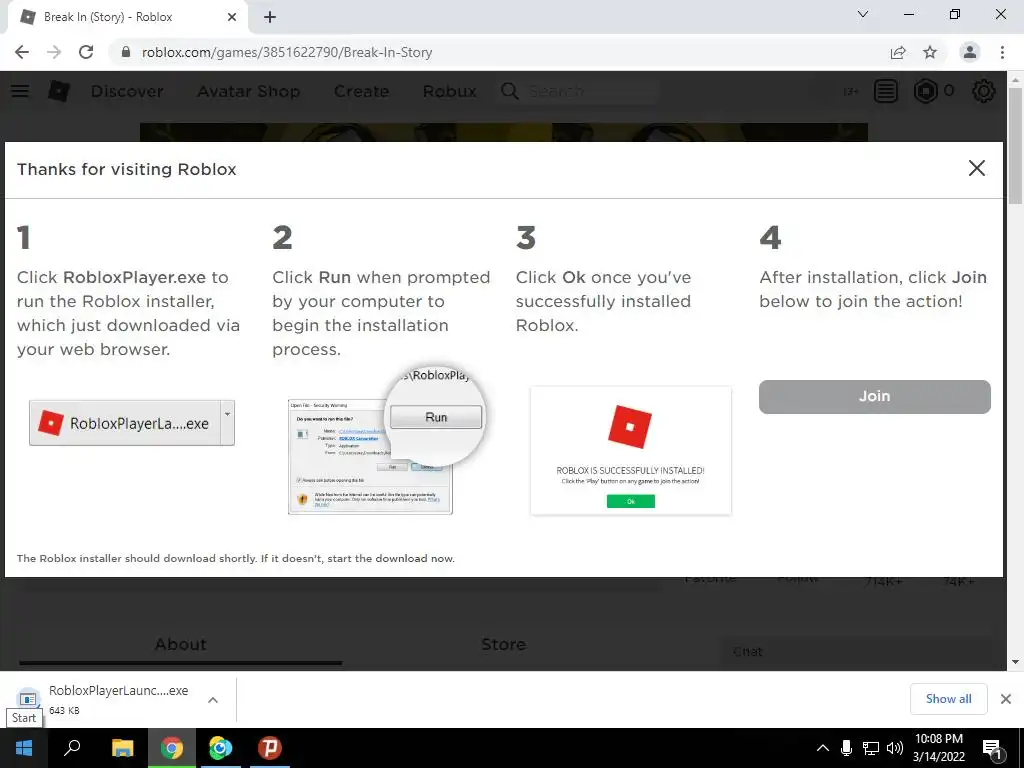Close the downloads bar
Viewport: 1024px width, 768px height.
[x=1006, y=699]
